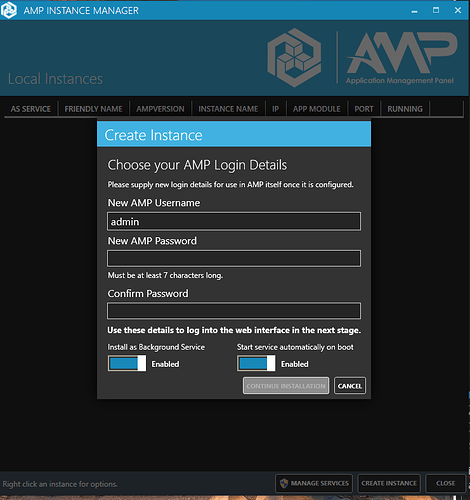Viewport: 470px width, 500px height.
Task: Toggle Start service automatically on boot switch
Action: [x=256, y=363]
